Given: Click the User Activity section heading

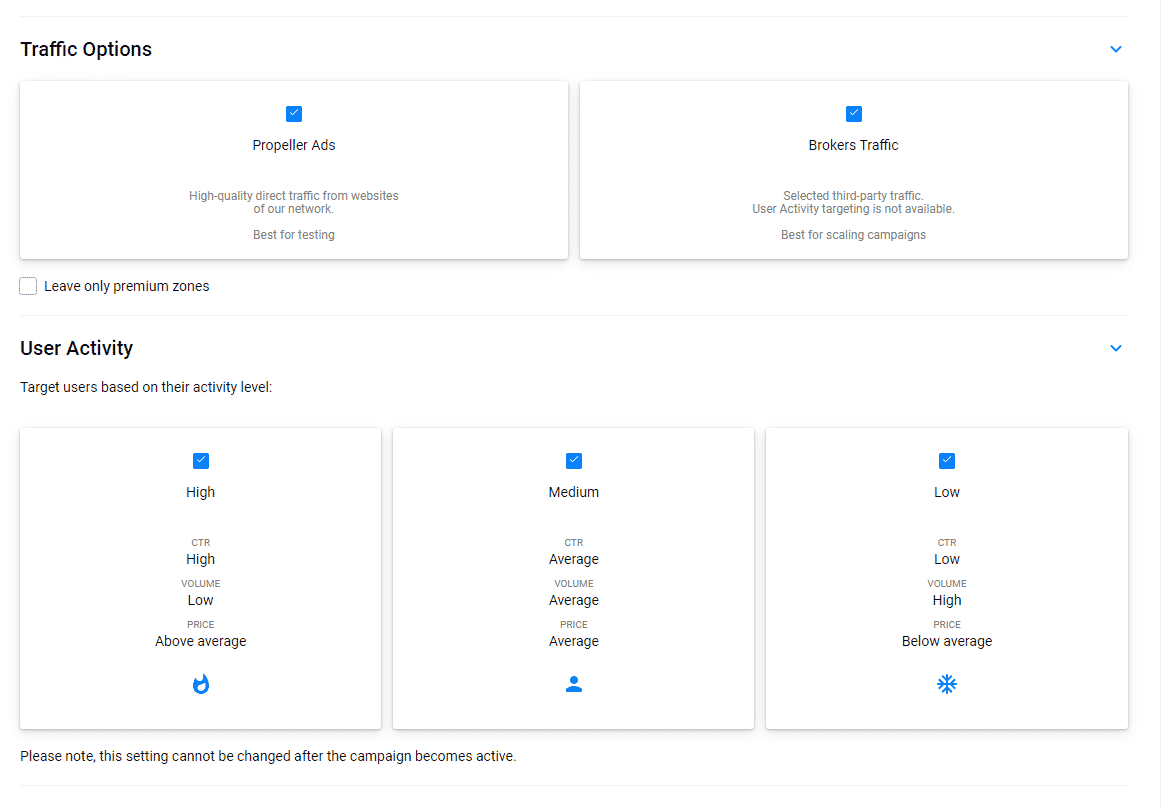Looking at the screenshot, I should 77,348.
